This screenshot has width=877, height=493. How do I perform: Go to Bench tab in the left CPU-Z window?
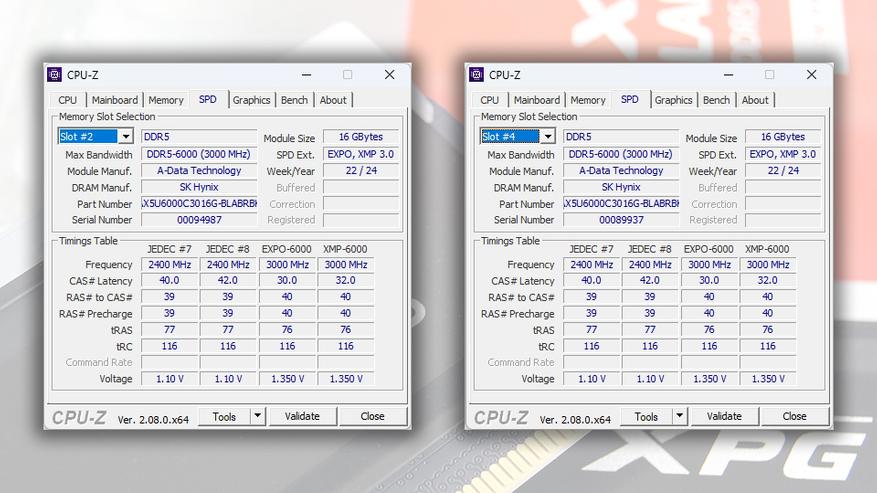pos(294,100)
